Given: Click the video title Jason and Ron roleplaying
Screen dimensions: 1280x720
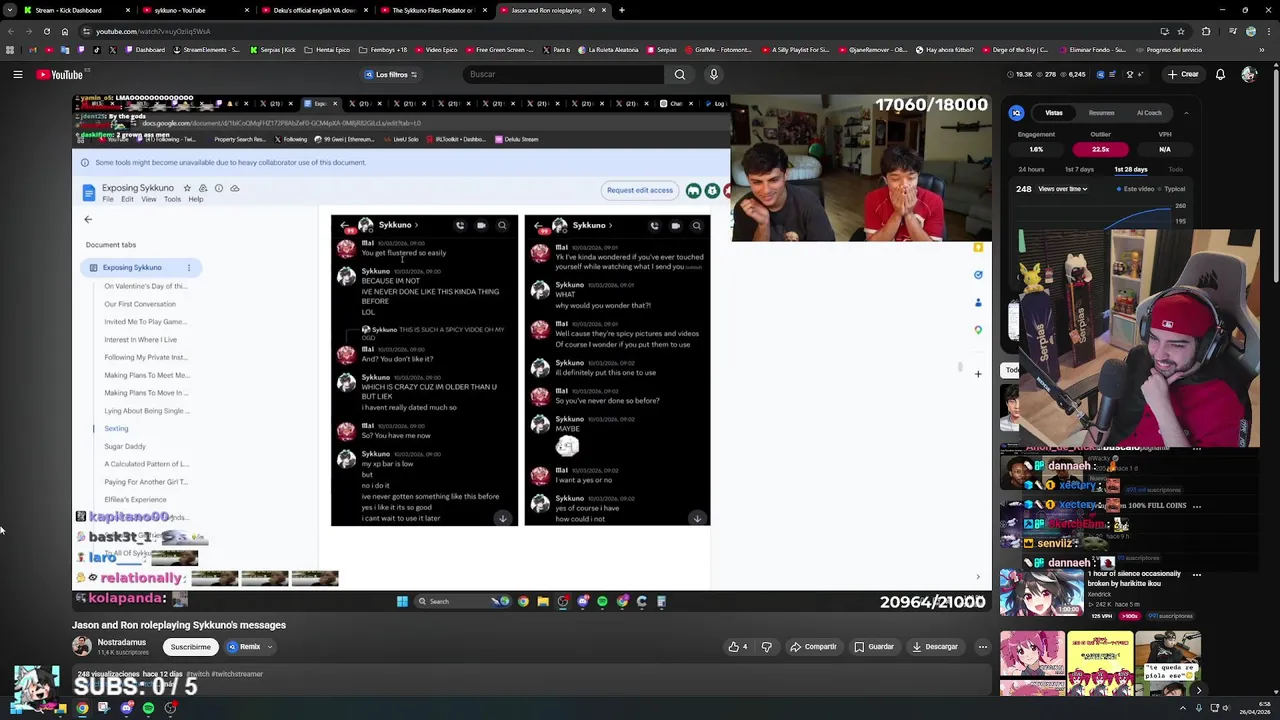Looking at the screenshot, I should point(179,625).
